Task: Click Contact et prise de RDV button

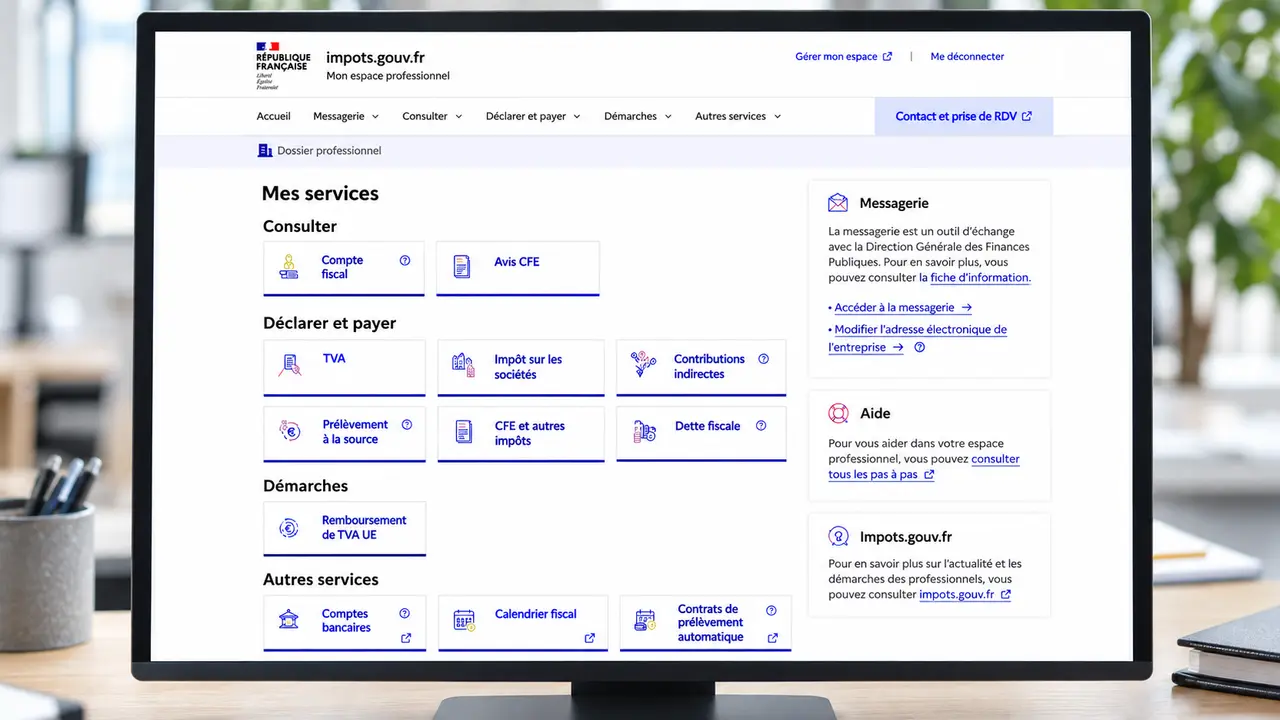Action: pyautogui.click(x=964, y=116)
